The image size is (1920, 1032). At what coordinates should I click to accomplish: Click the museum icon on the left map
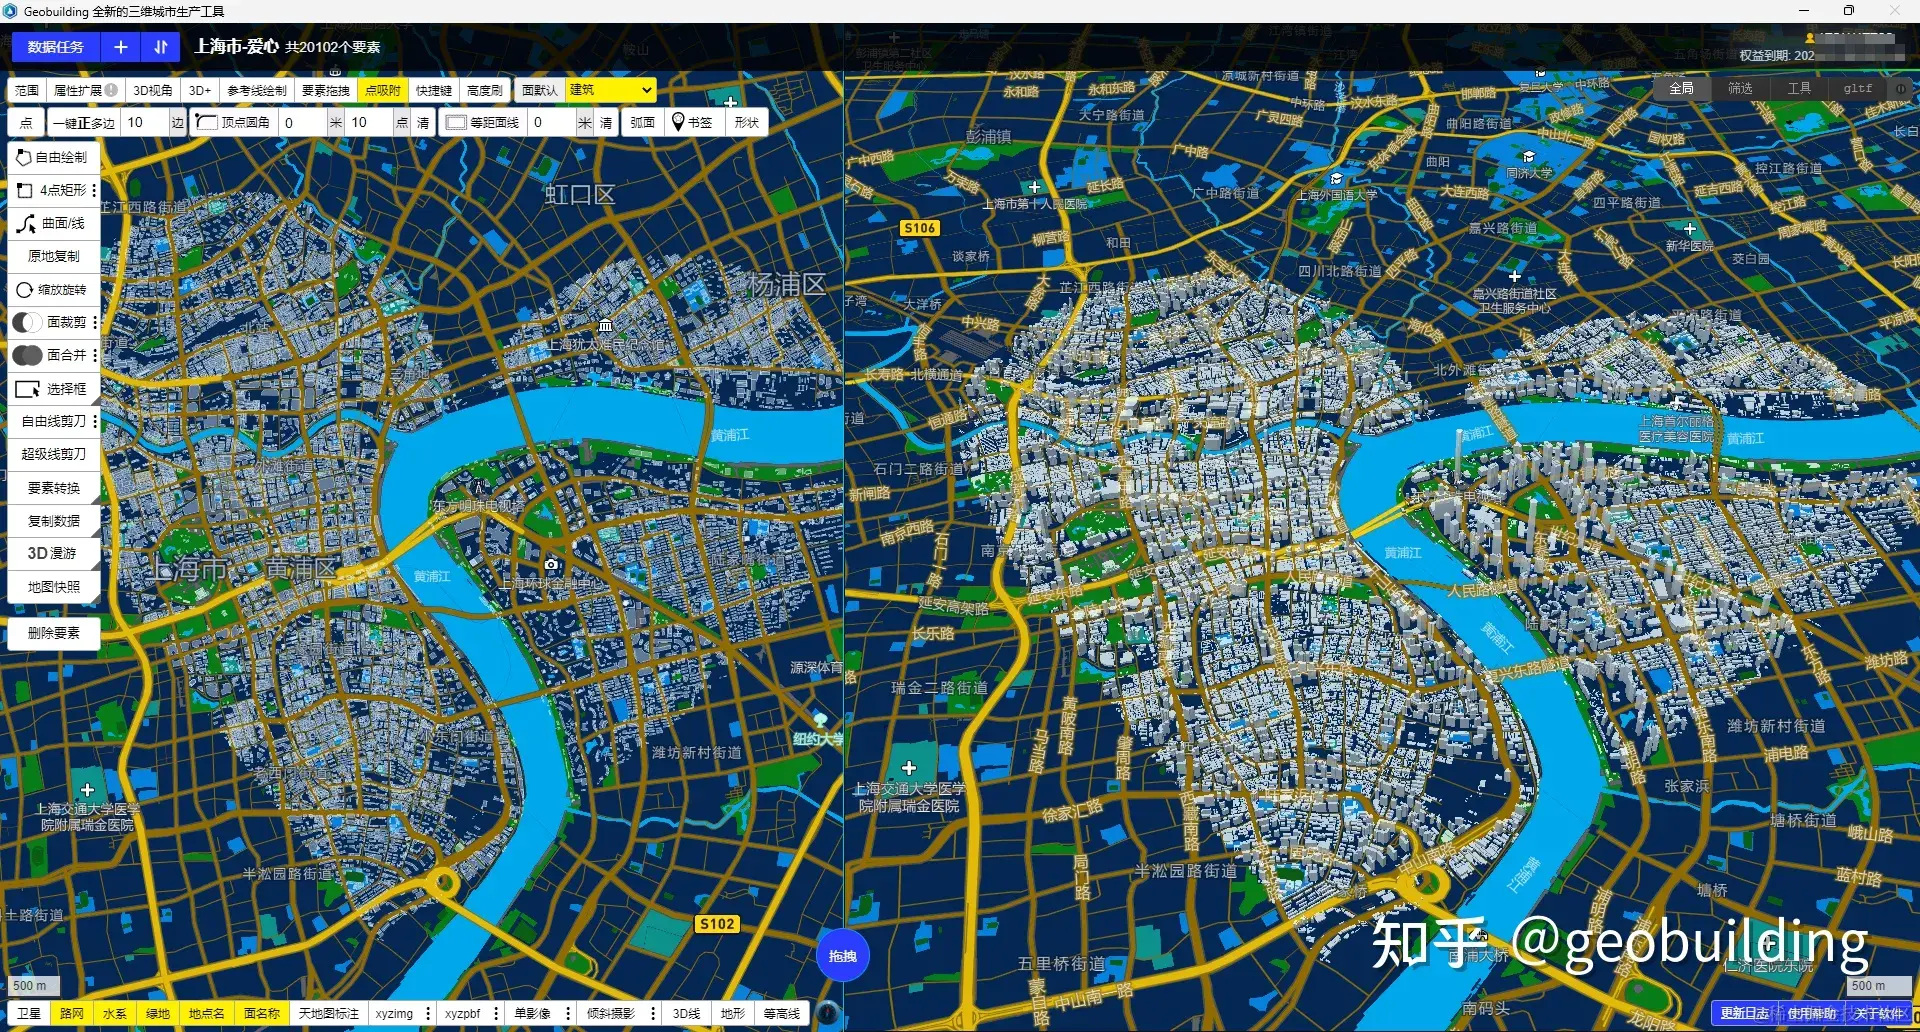click(x=605, y=325)
